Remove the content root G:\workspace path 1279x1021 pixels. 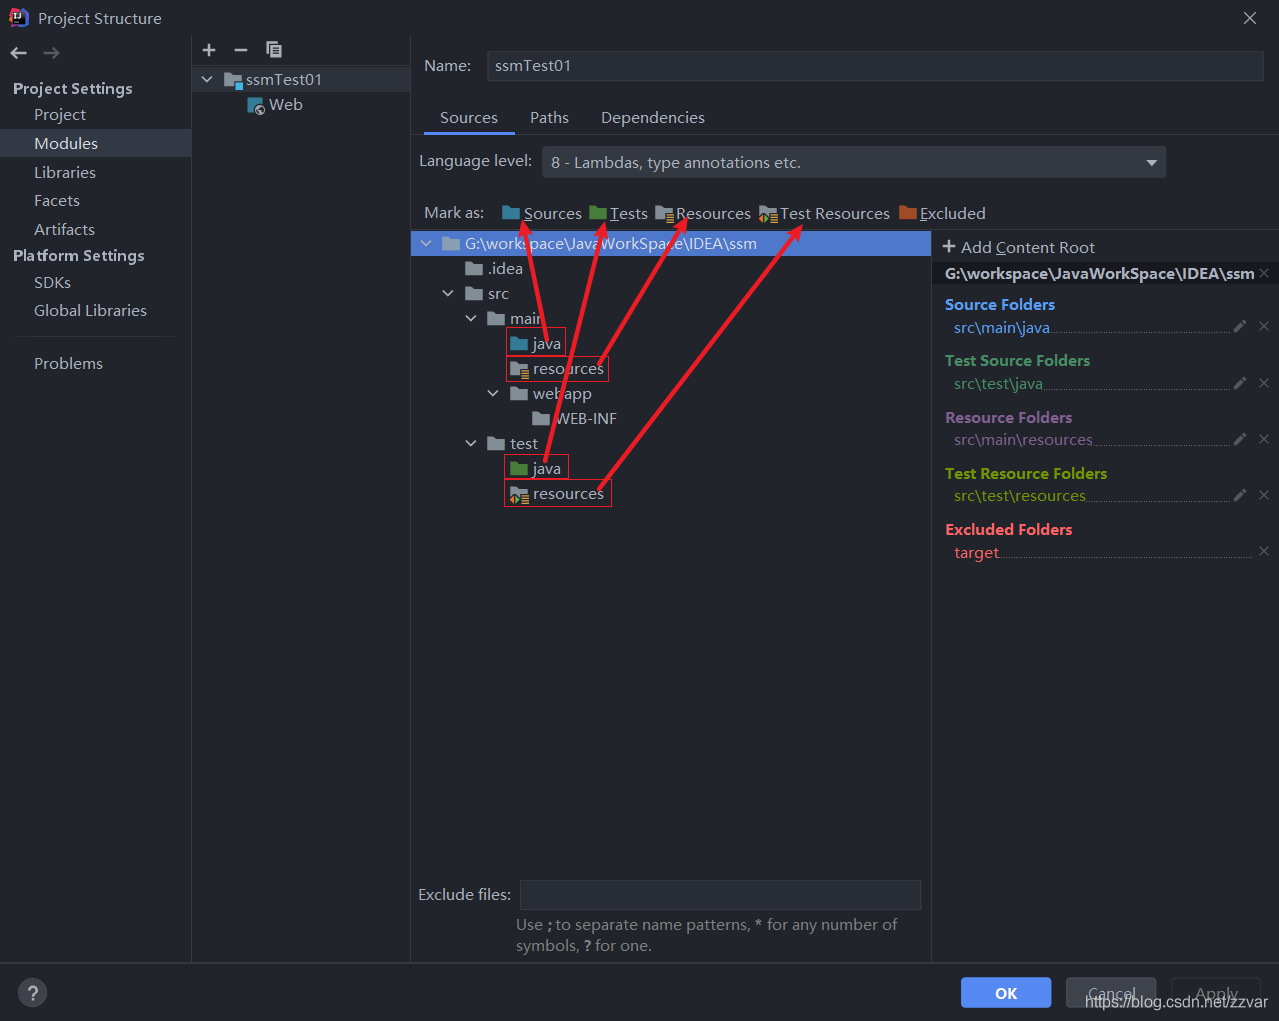pyautogui.click(x=1264, y=274)
